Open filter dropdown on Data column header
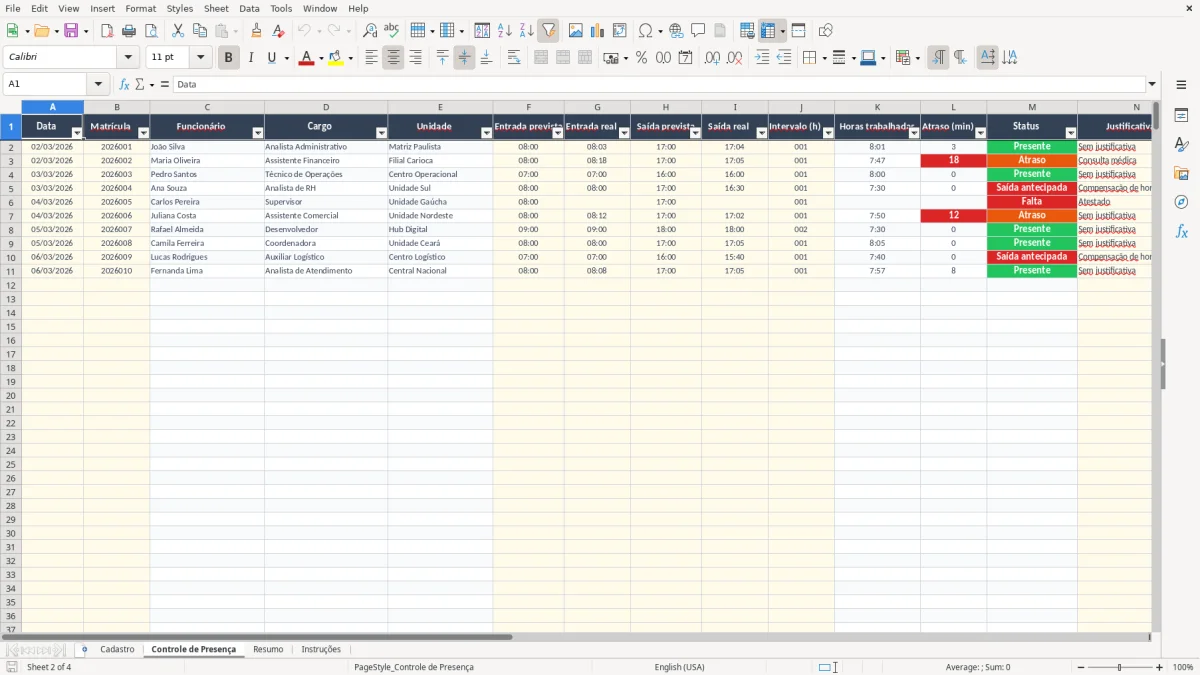 tap(77, 133)
